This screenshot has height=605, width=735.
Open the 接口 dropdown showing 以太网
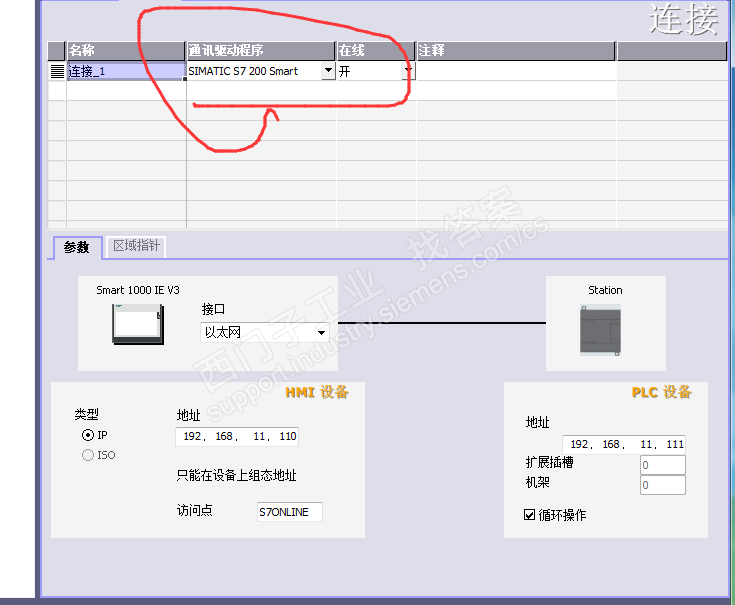click(321, 332)
